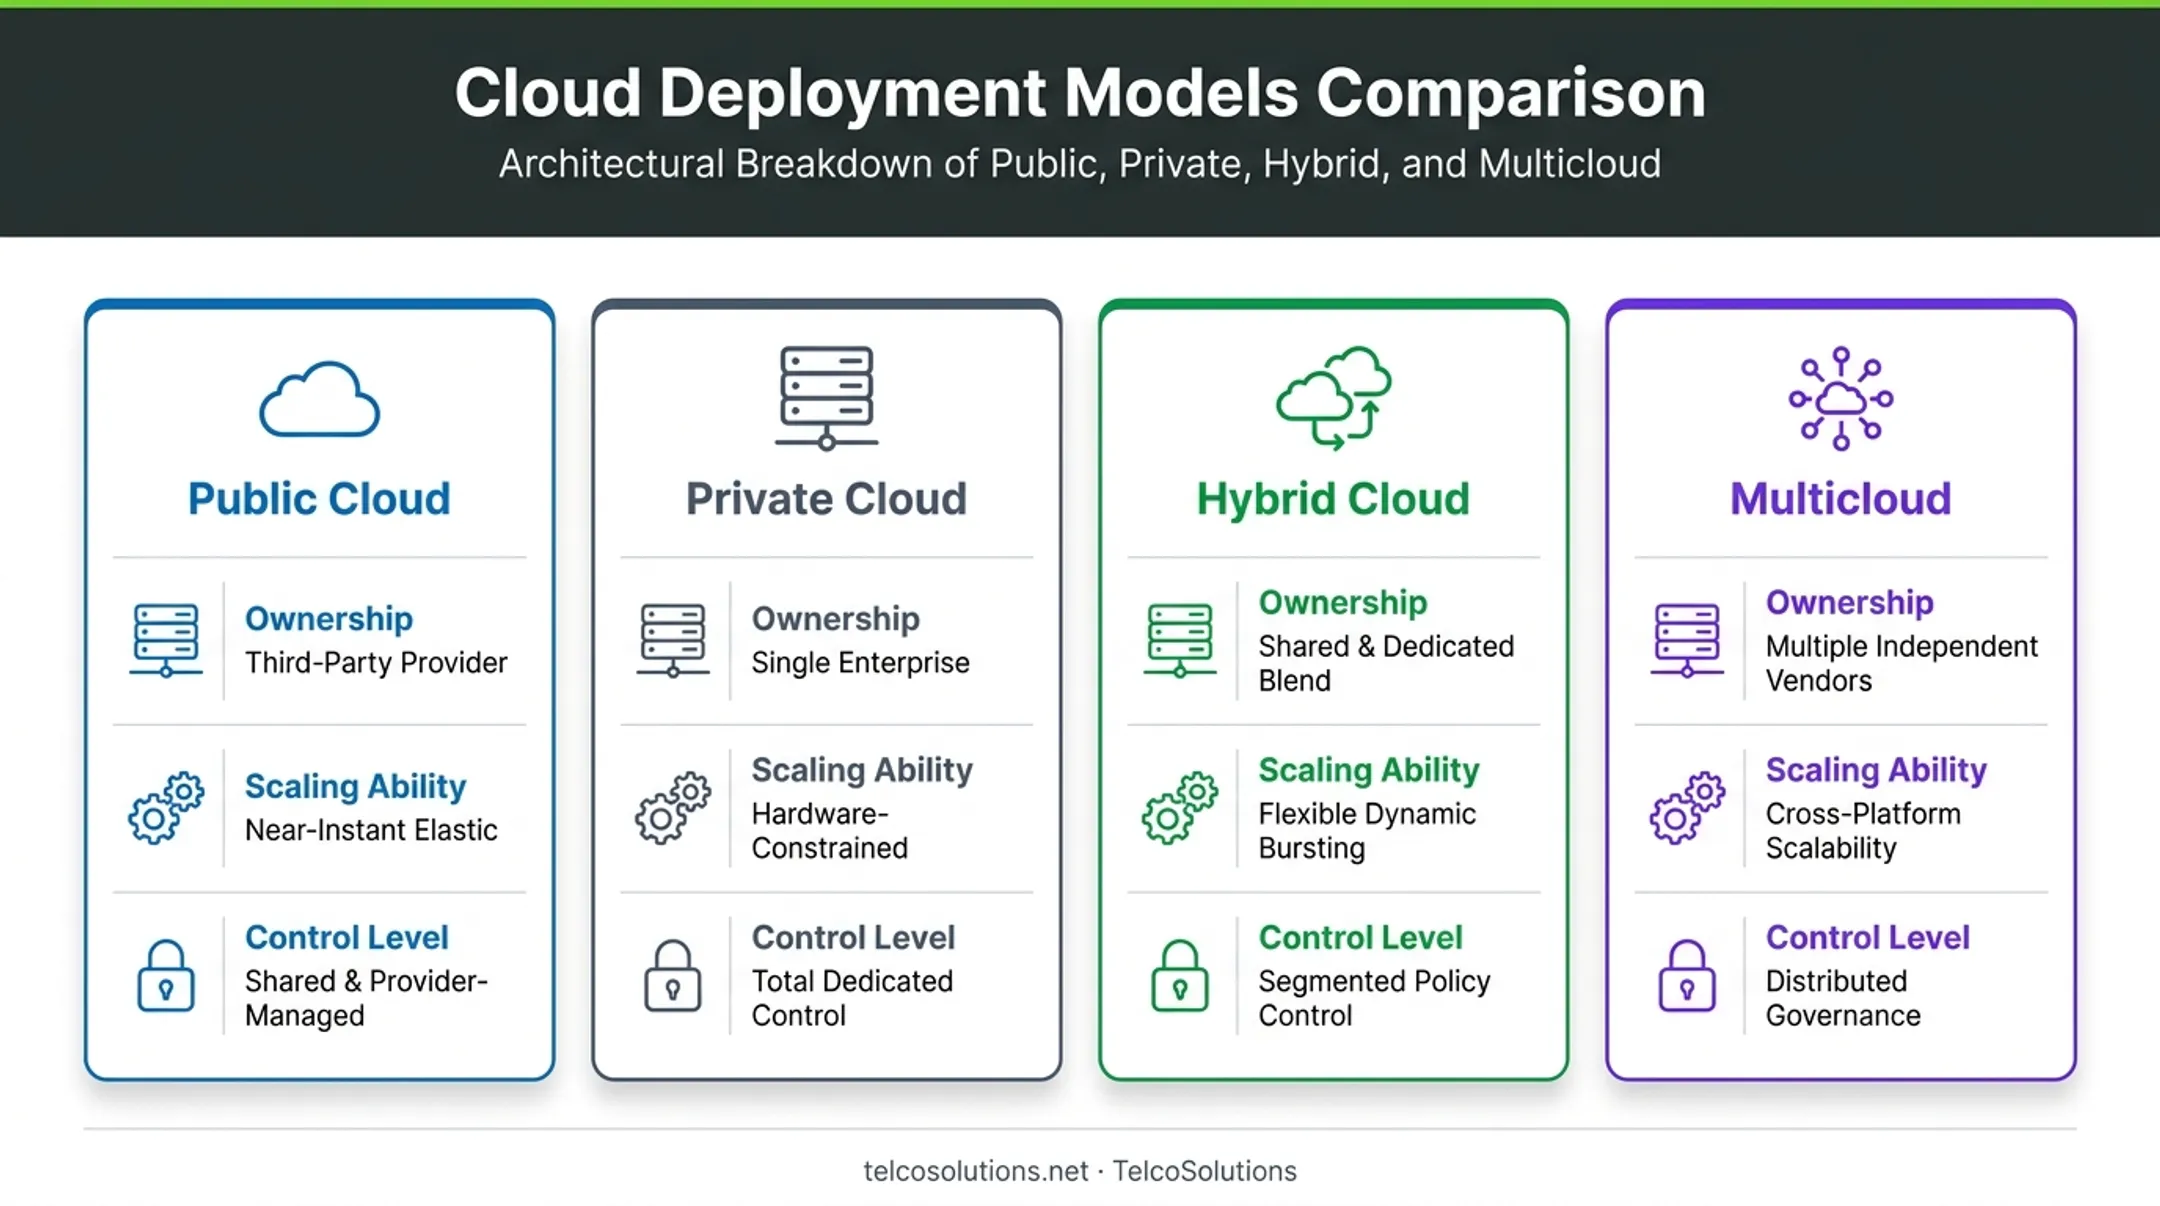Click the Public Cloud Ownership server icon
The image size is (2160, 1206).
(166, 640)
